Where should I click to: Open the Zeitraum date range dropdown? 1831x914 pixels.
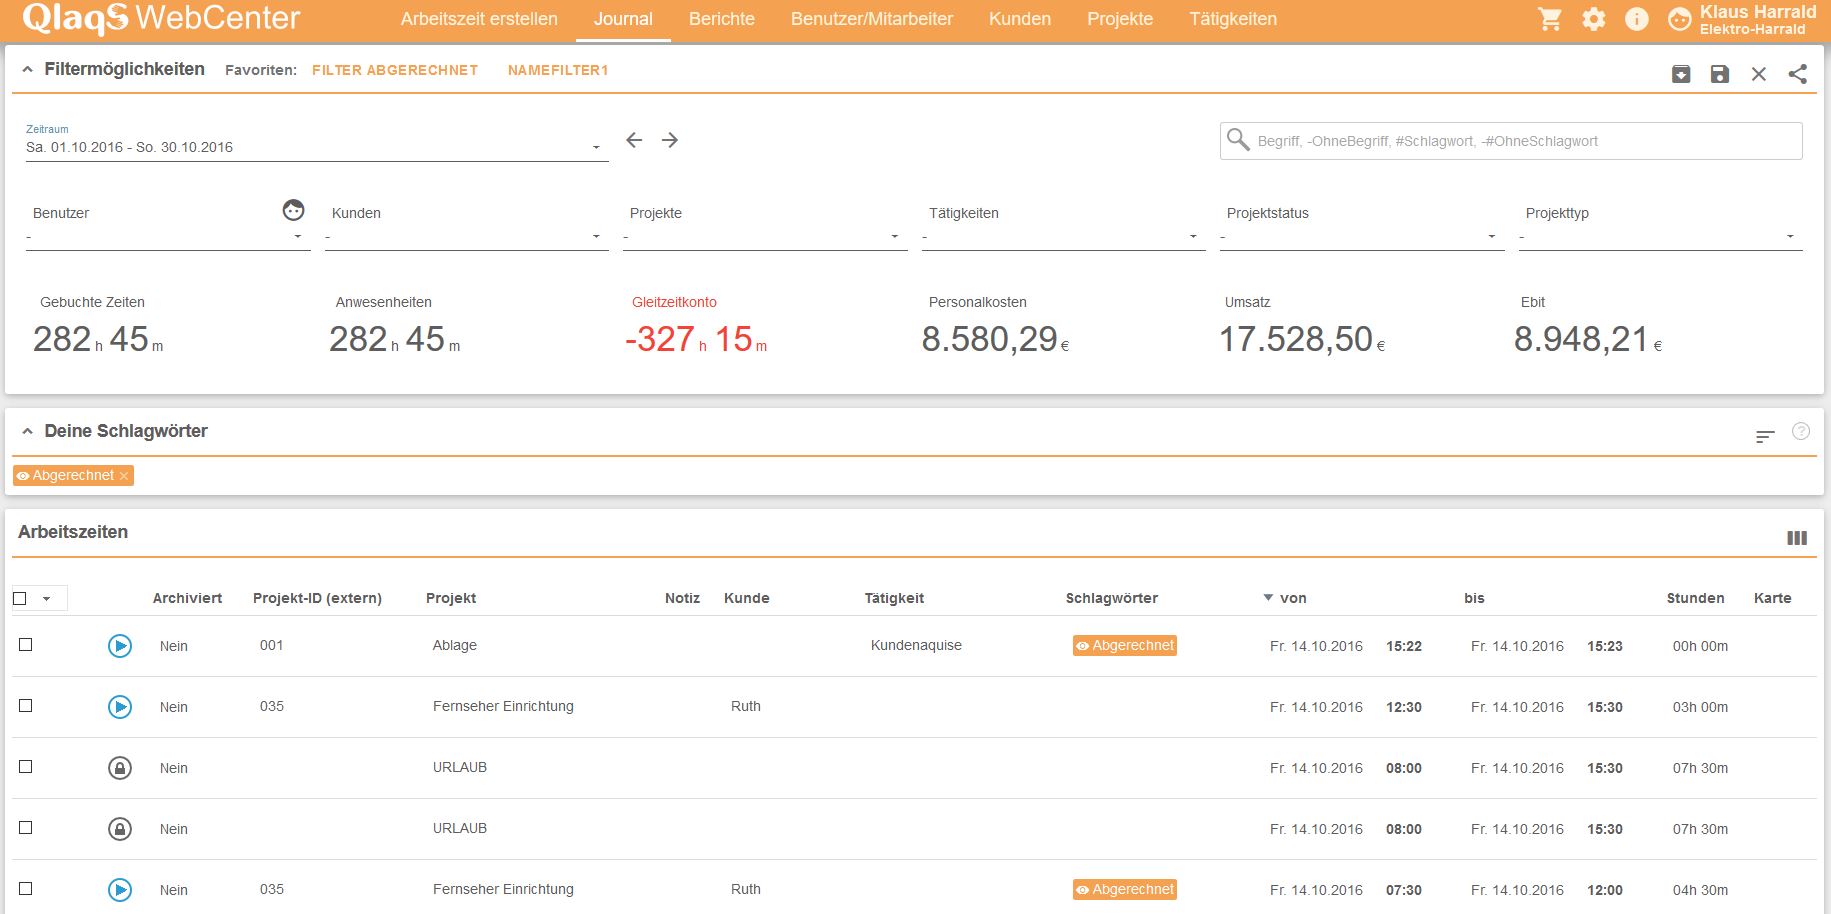pyautogui.click(x=317, y=147)
